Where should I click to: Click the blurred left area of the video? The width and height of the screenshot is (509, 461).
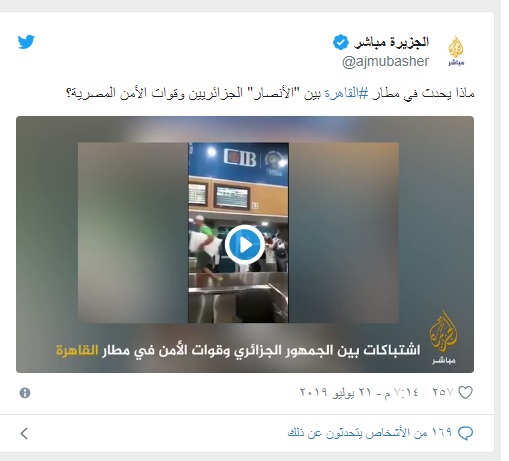click(x=133, y=232)
